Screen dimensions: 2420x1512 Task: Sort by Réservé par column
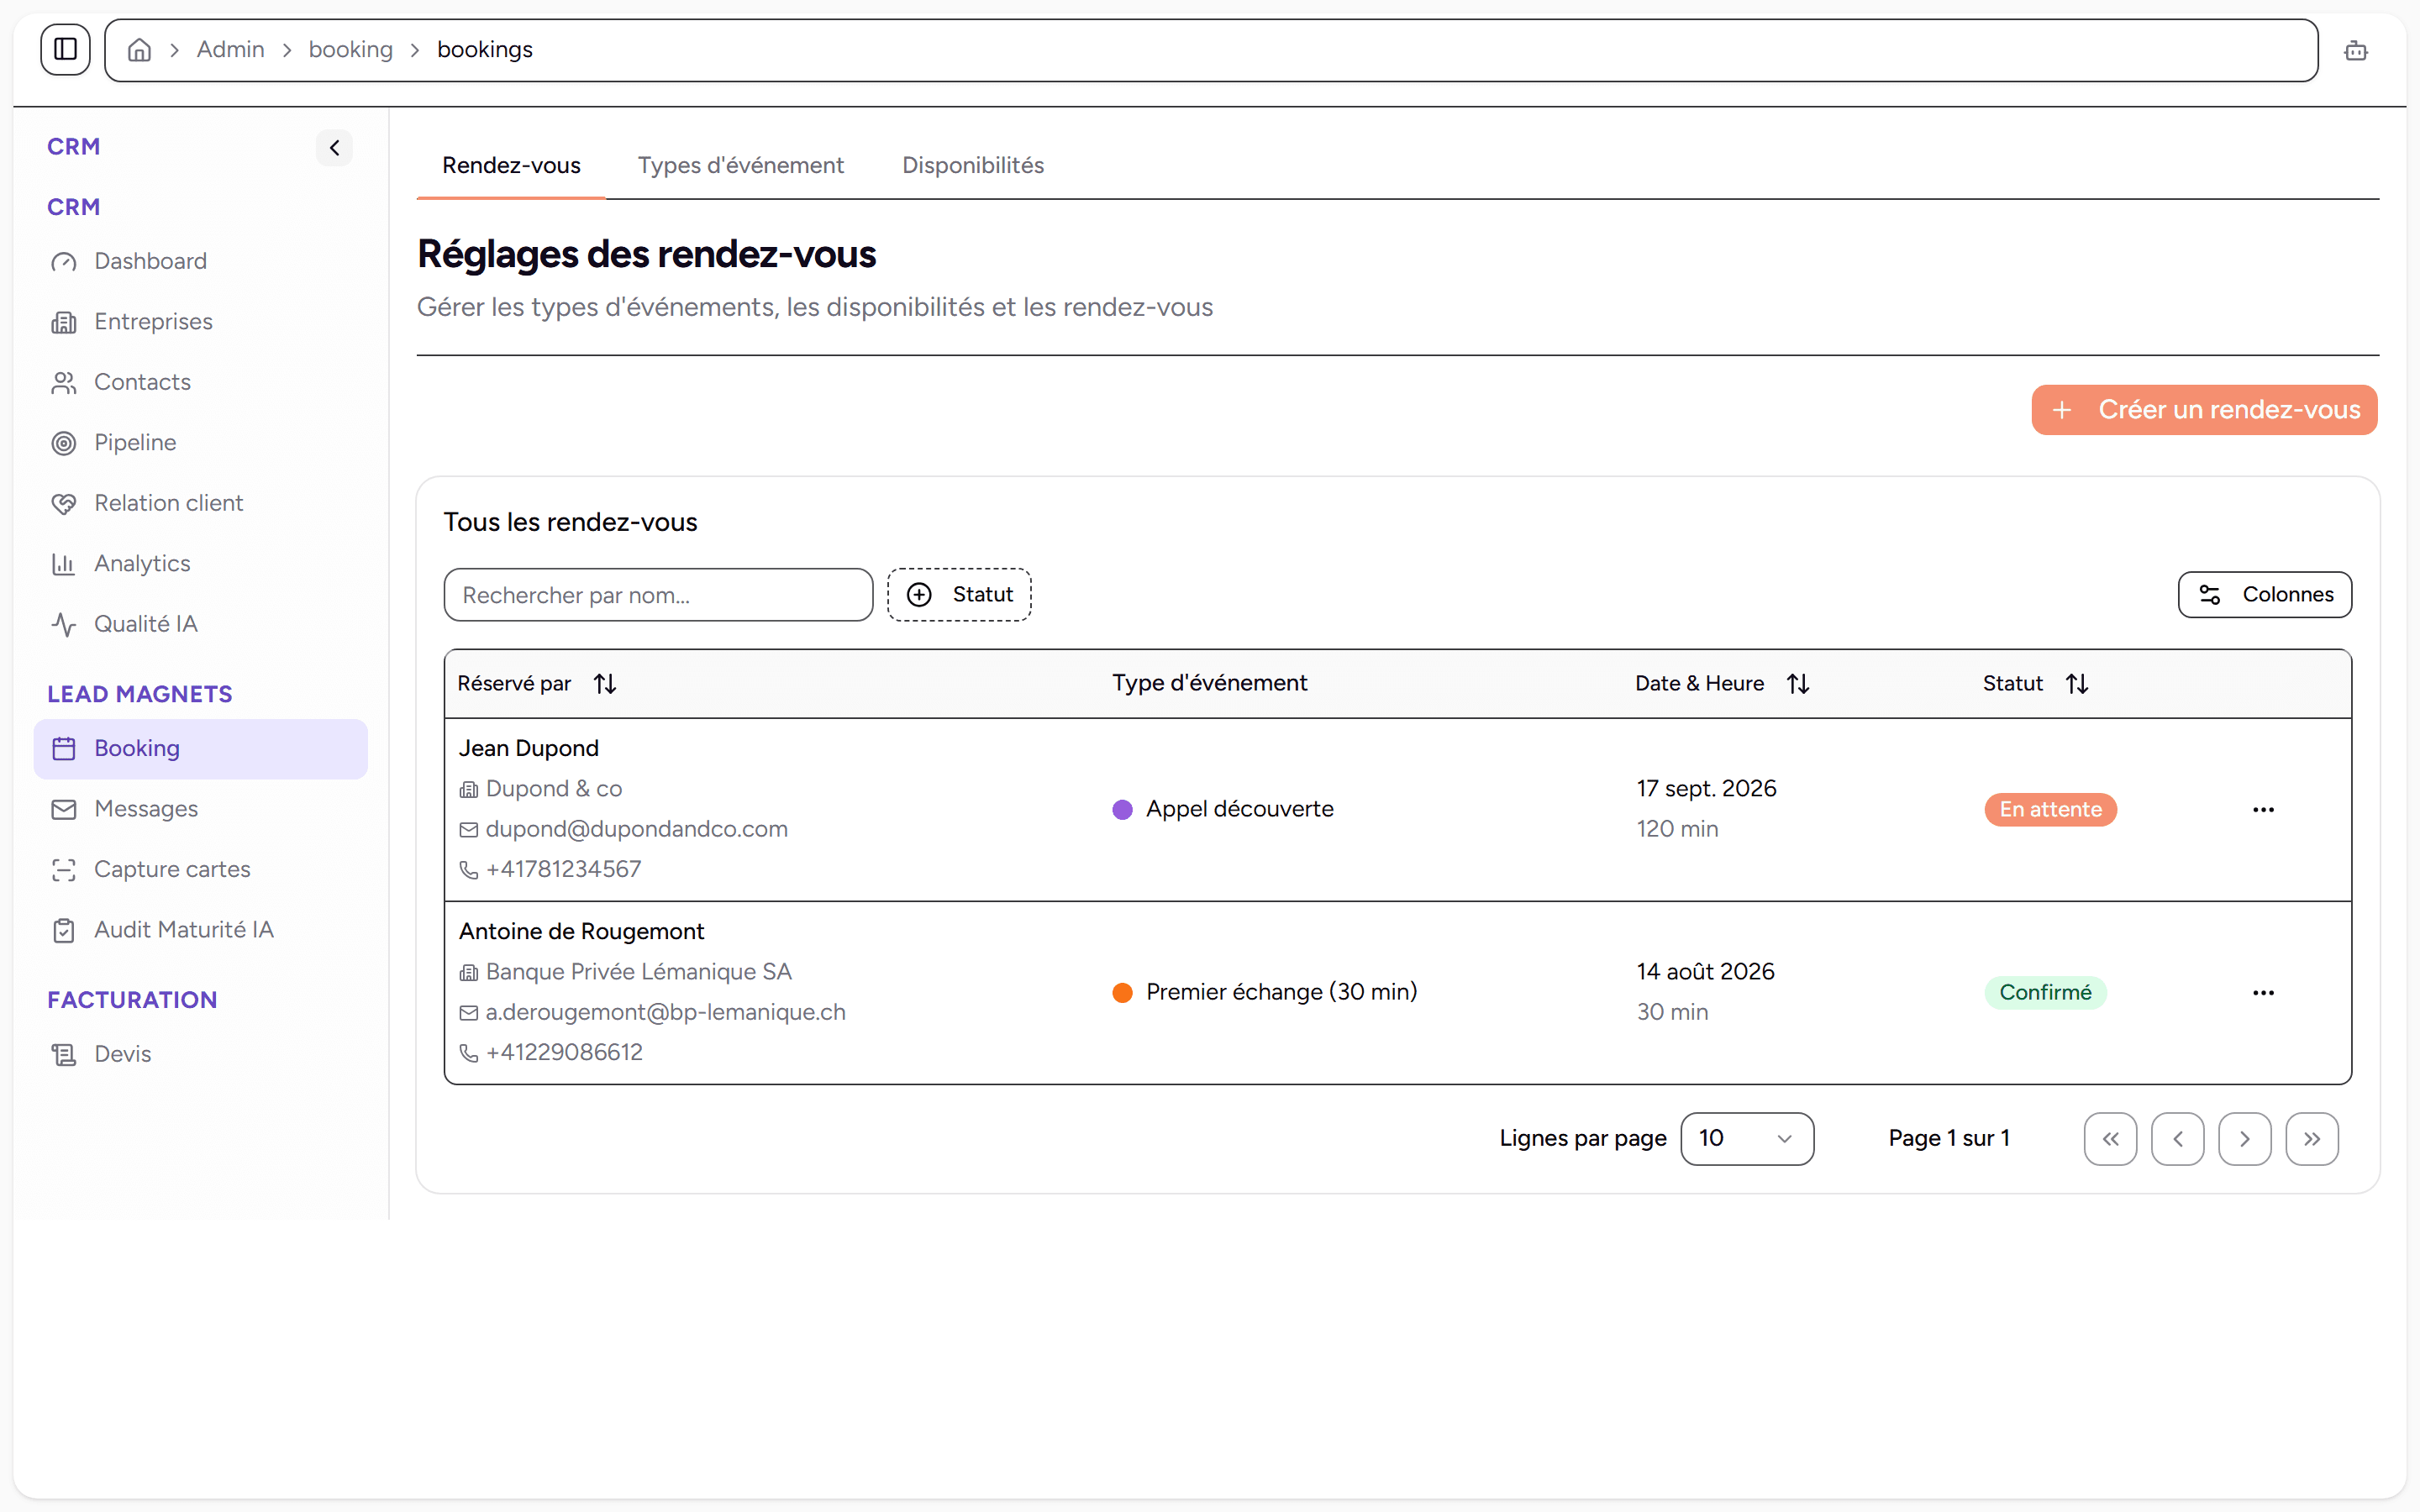tap(537, 684)
